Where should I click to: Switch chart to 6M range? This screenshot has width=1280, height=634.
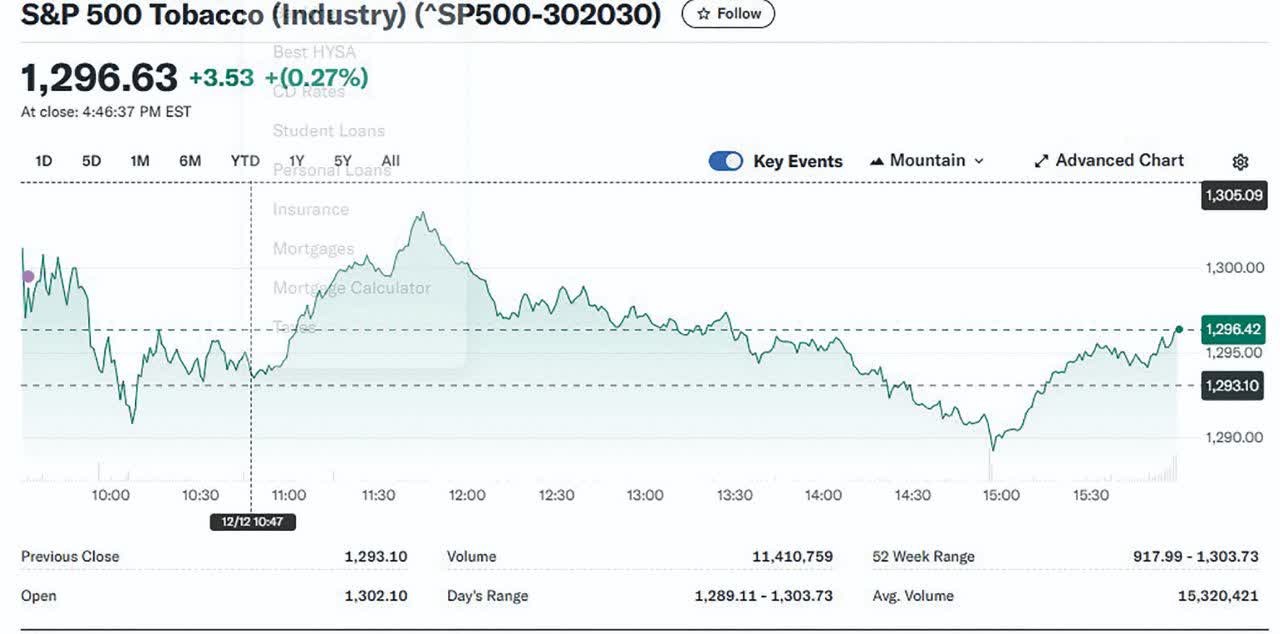click(x=190, y=161)
